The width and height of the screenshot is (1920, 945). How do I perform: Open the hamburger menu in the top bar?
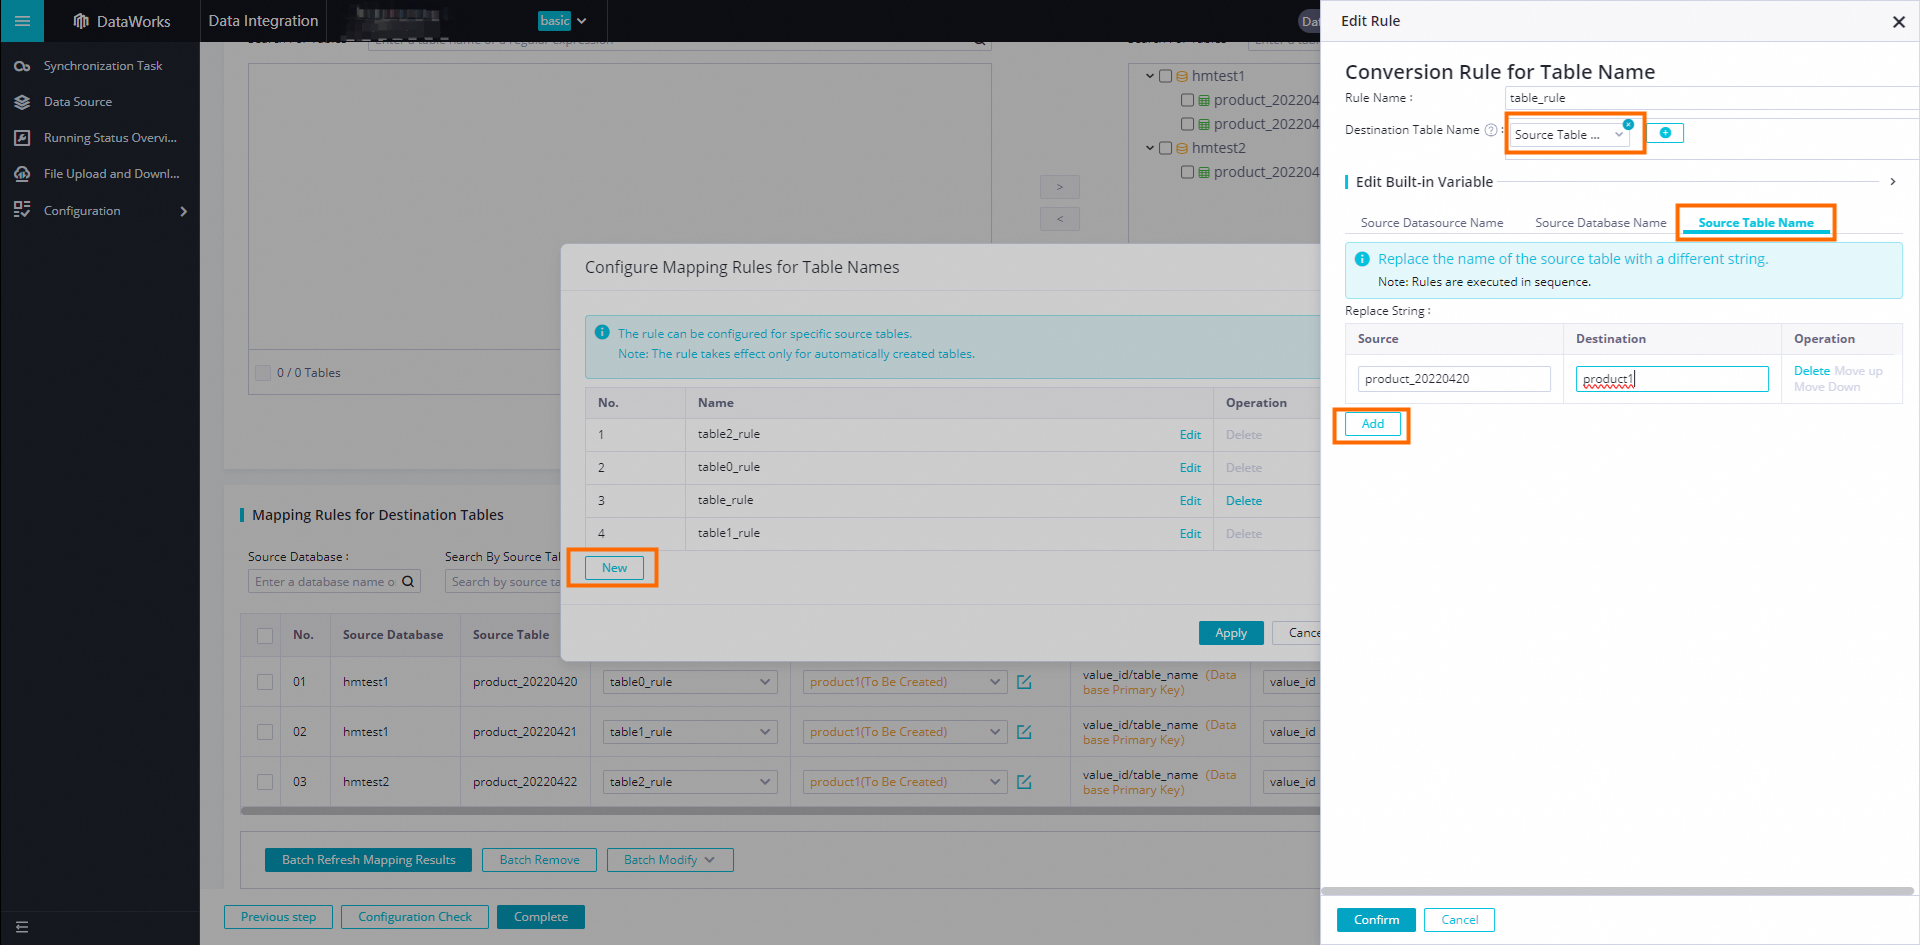pyautogui.click(x=22, y=21)
